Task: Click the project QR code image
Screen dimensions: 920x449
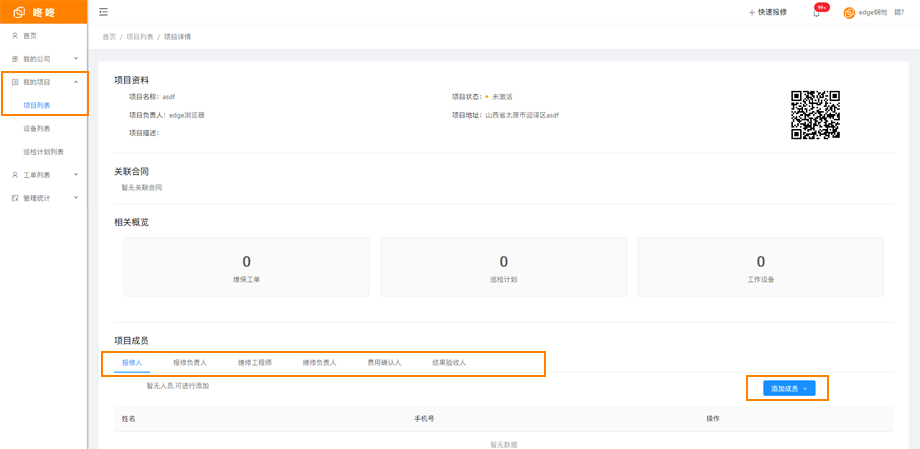Action: pyautogui.click(x=815, y=114)
